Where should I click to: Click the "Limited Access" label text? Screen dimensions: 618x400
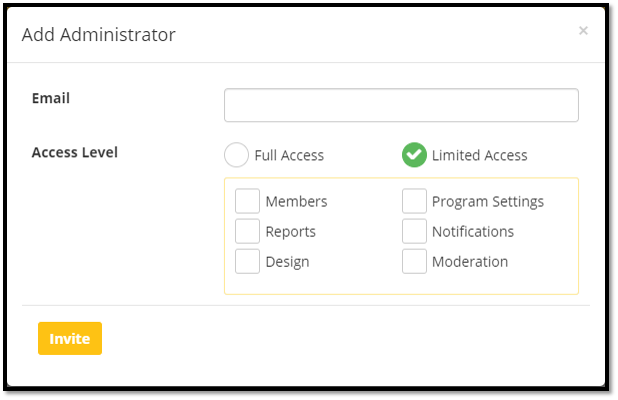[479, 156]
